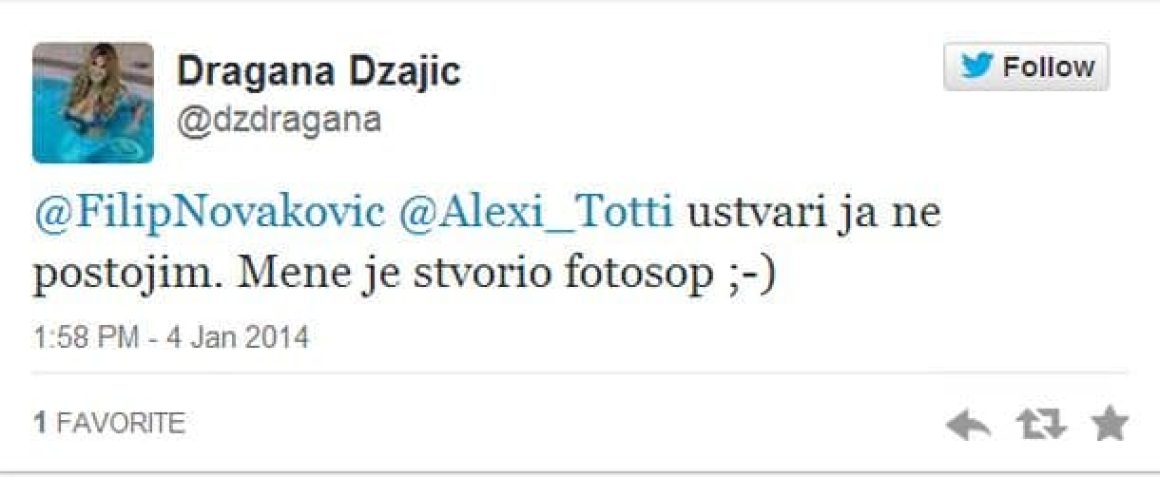View who favorited via 1 FAVORITE

coord(109,424)
